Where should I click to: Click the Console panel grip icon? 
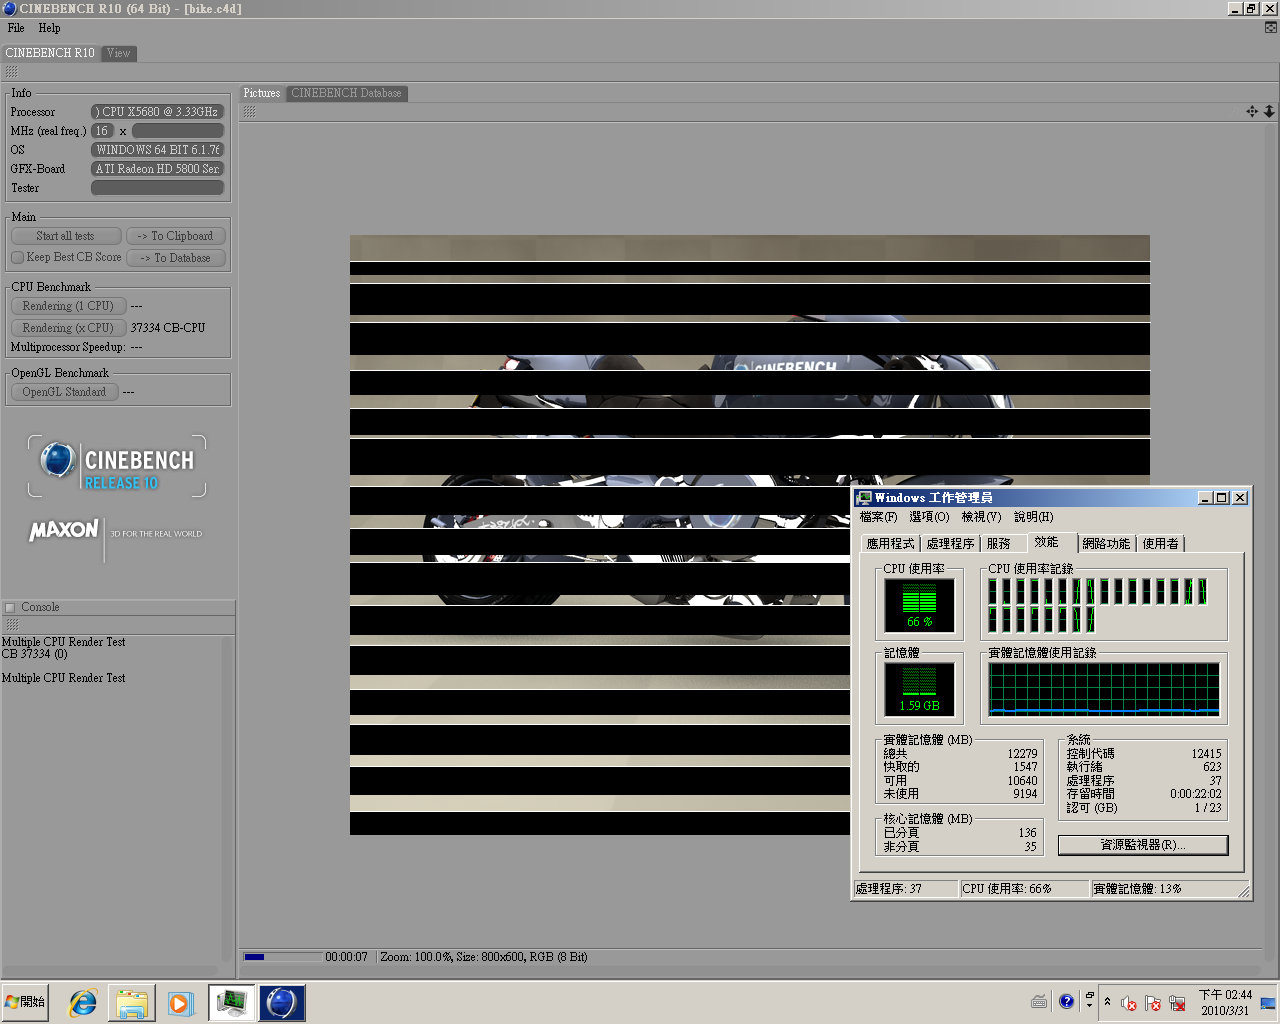click(12, 624)
